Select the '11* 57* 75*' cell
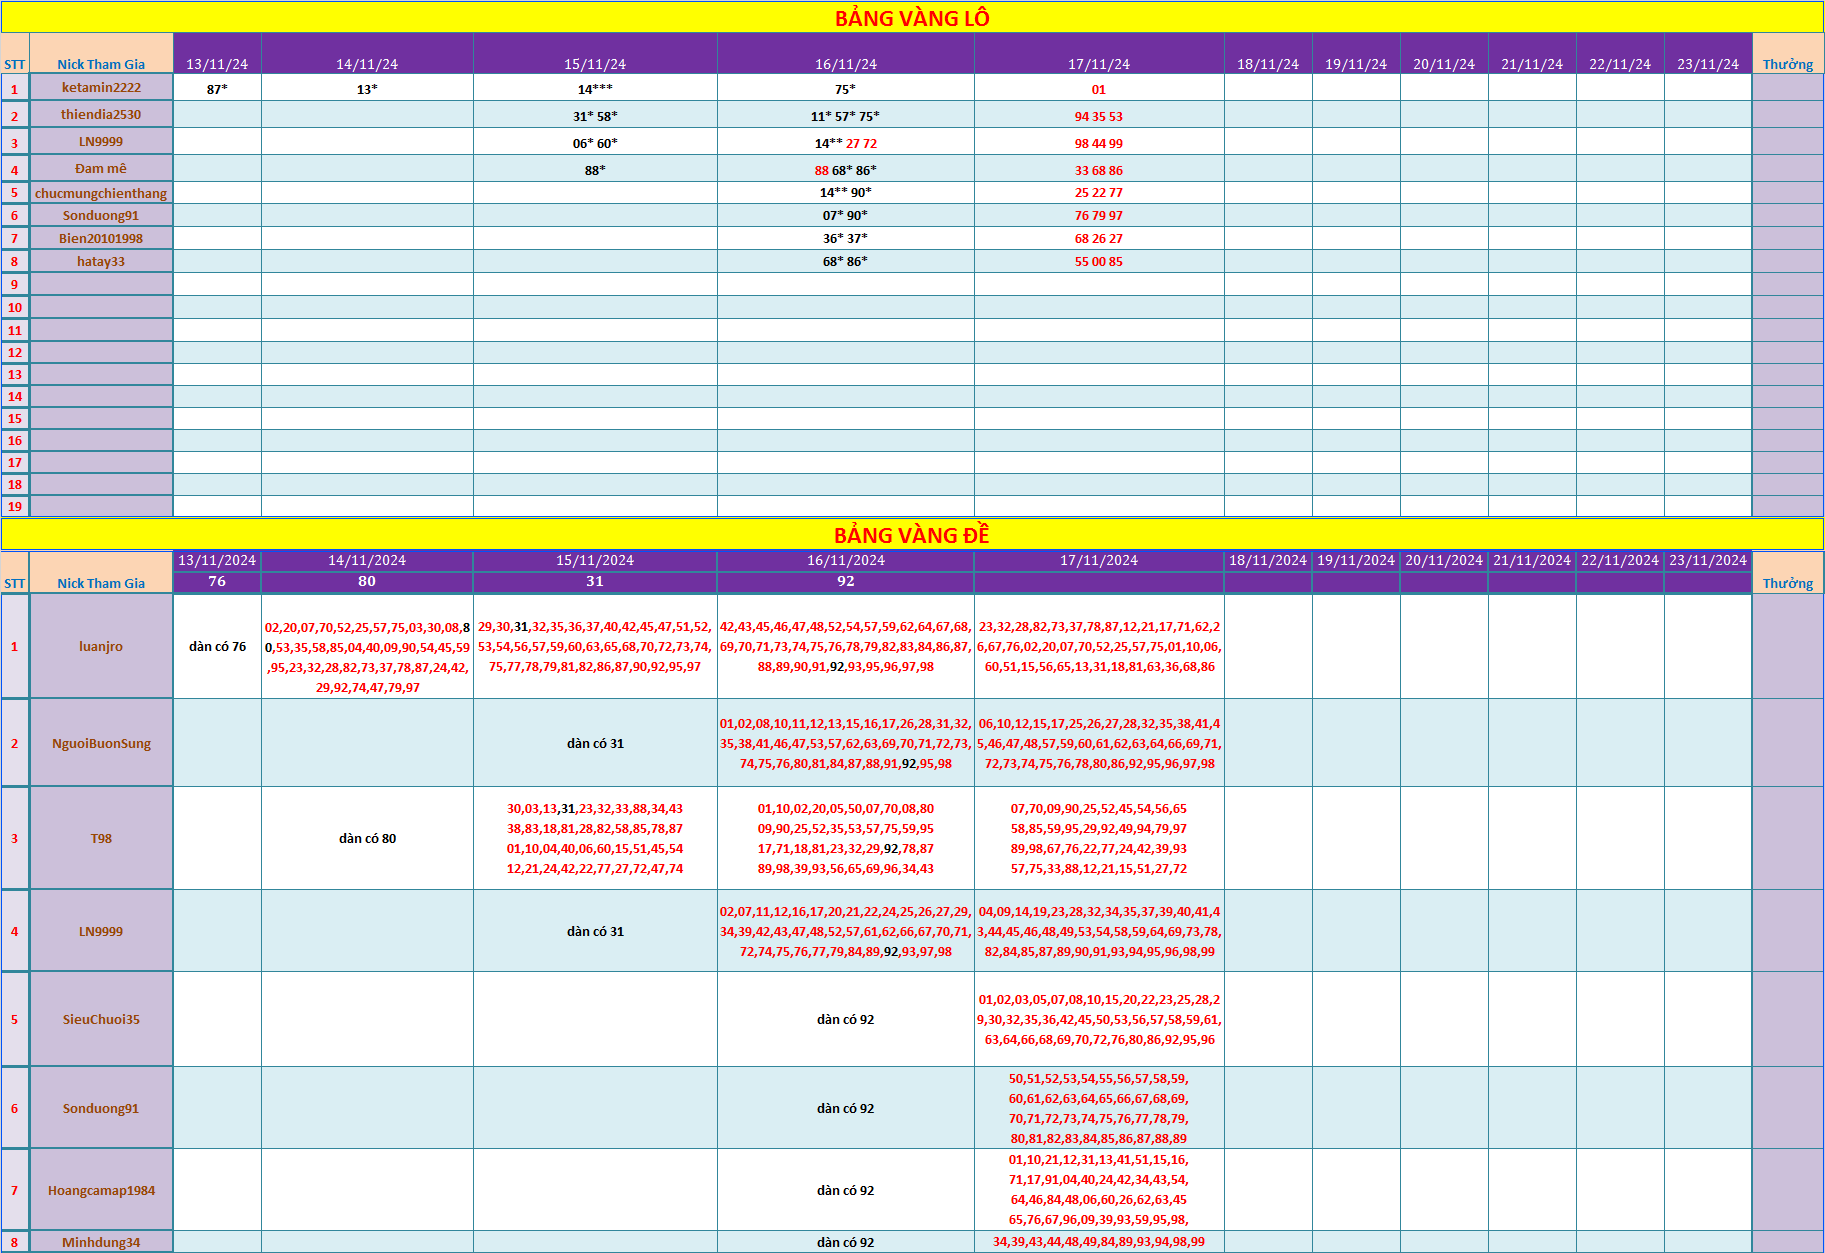The height and width of the screenshot is (1253, 1825). tap(845, 115)
